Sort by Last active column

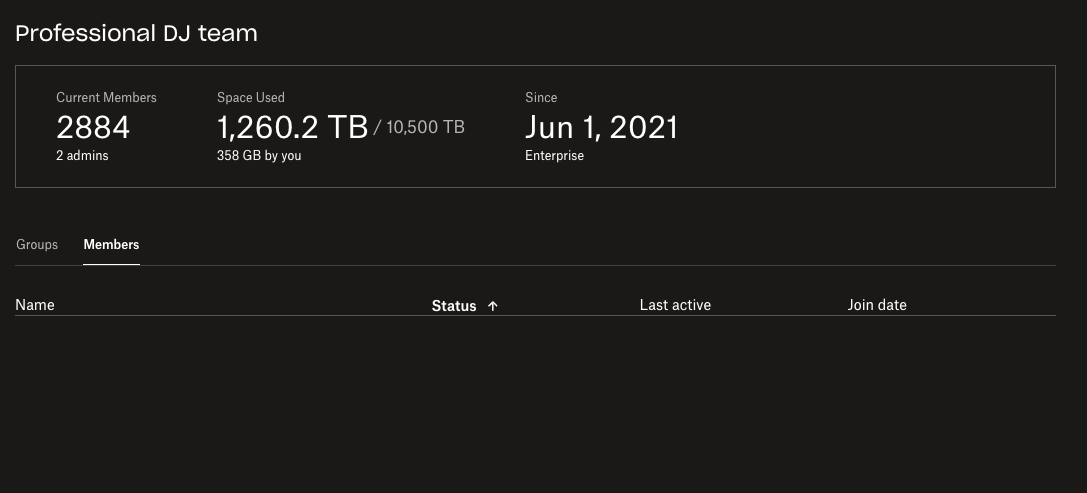pyautogui.click(x=675, y=305)
